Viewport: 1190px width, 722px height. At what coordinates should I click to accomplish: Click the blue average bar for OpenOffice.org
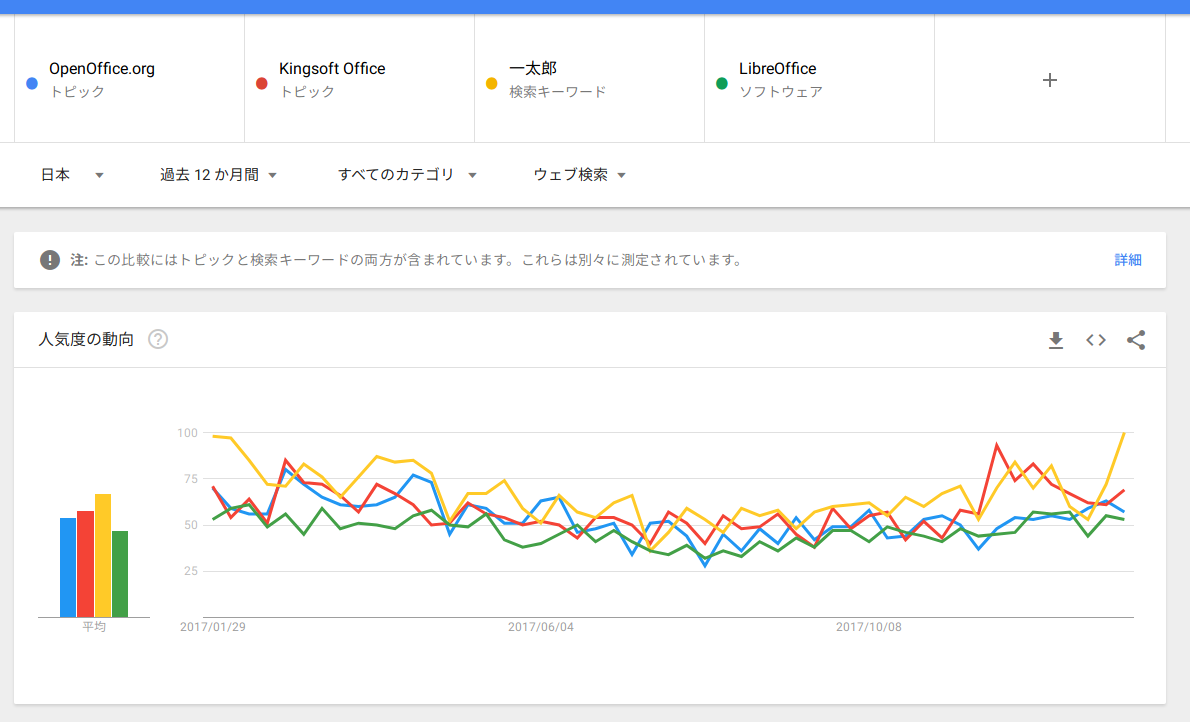pos(68,568)
